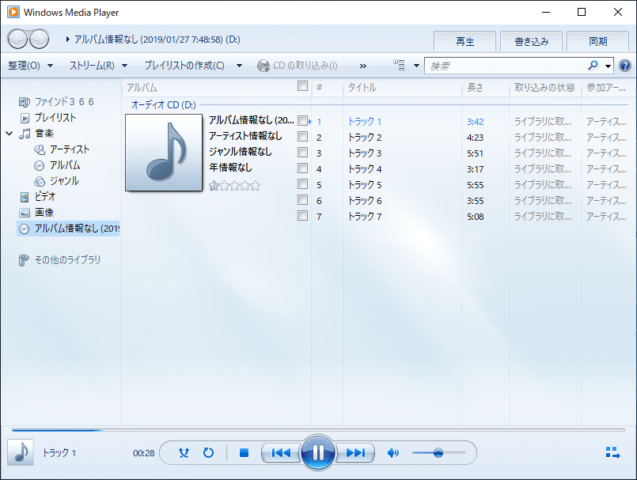Viewport: 637px width, 480px height.
Task: Select the ファインド366 library icon
Action: [x=24, y=102]
